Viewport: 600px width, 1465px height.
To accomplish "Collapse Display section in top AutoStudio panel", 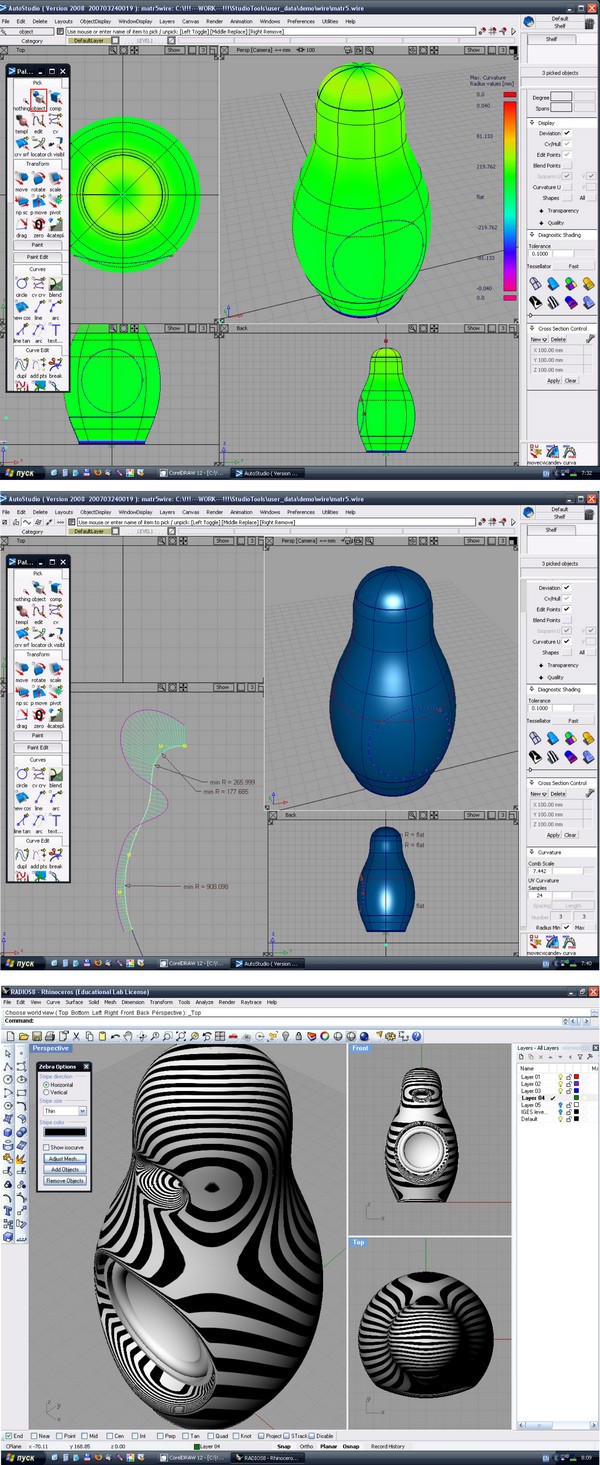I will click(531, 122).
